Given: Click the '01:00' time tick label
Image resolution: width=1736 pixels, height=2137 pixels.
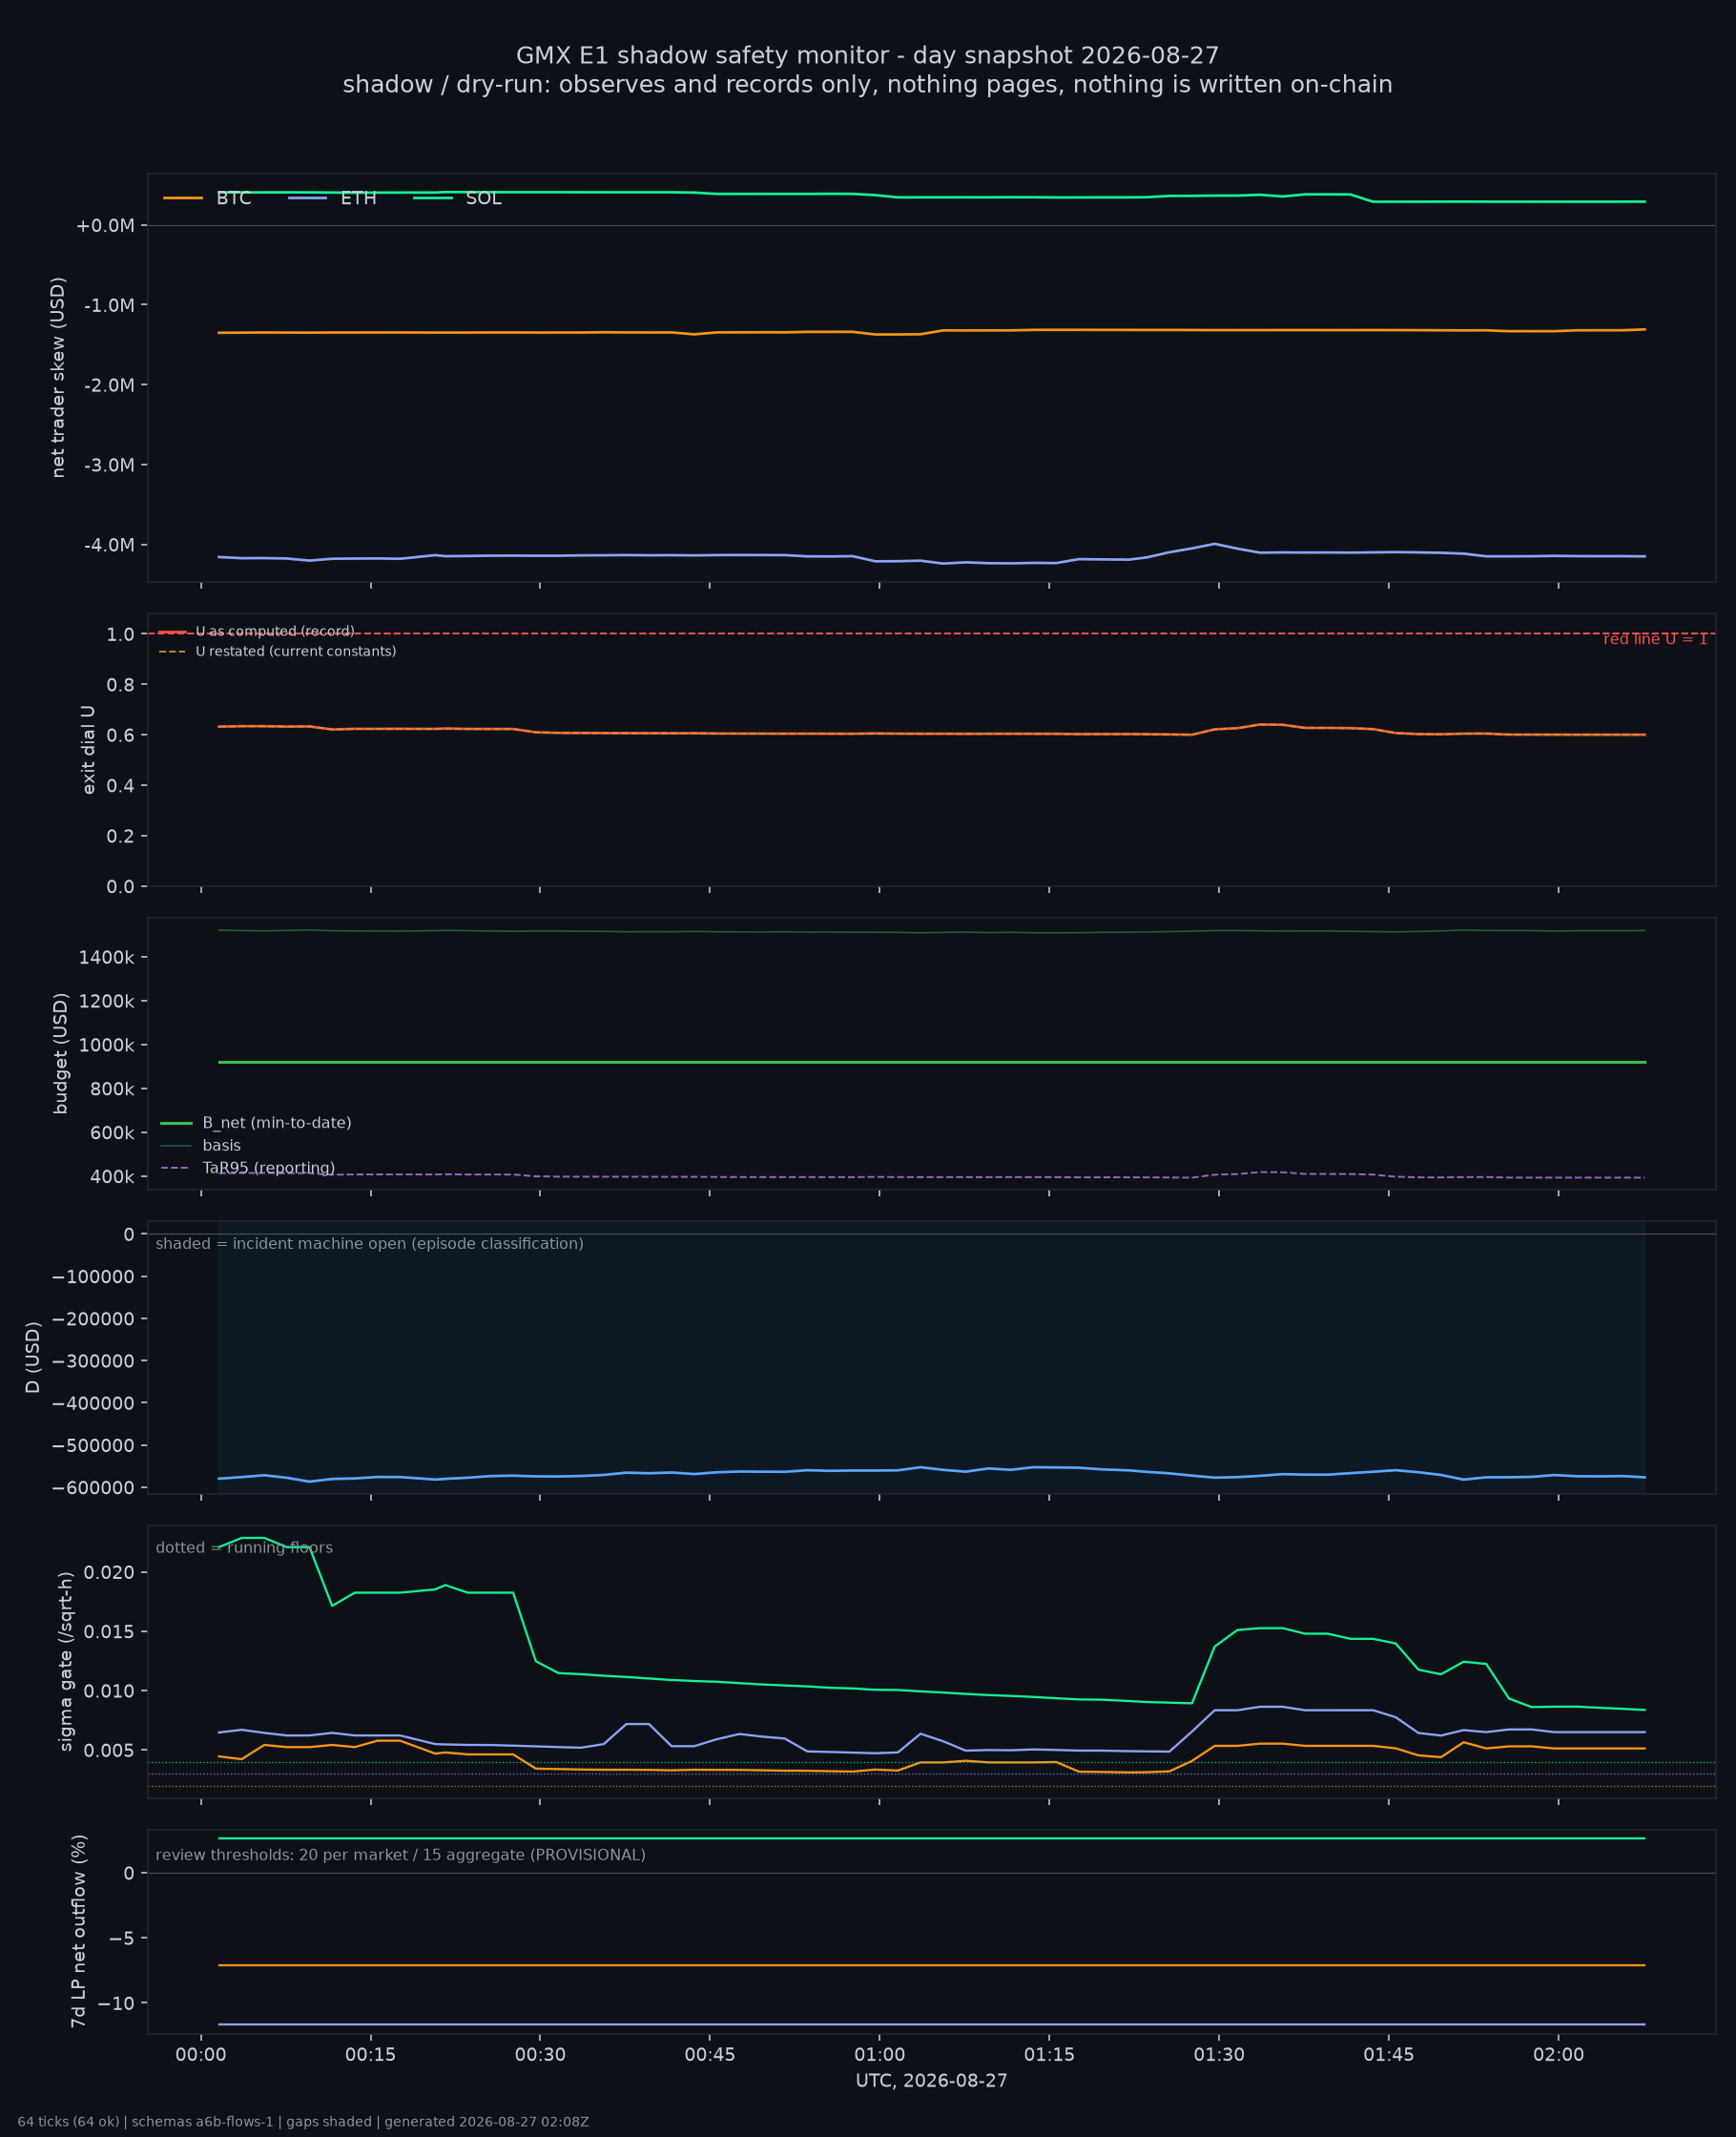Looking at the screenshot, I should pyautogui.click(x=880, y=2056).
